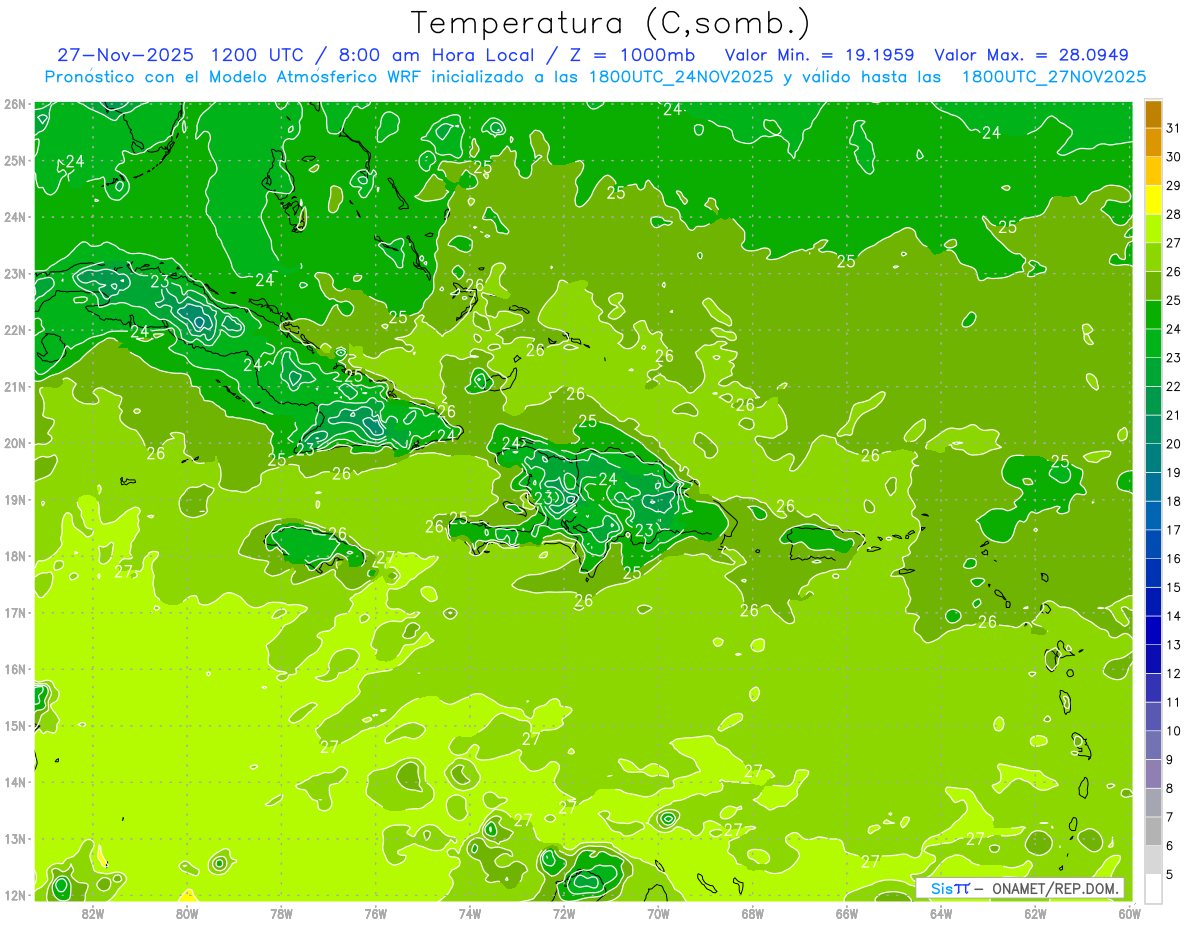This screenshot has height=927, width=1200.
Task: Click the 70W longitude axis label
Action: (658, 913)
